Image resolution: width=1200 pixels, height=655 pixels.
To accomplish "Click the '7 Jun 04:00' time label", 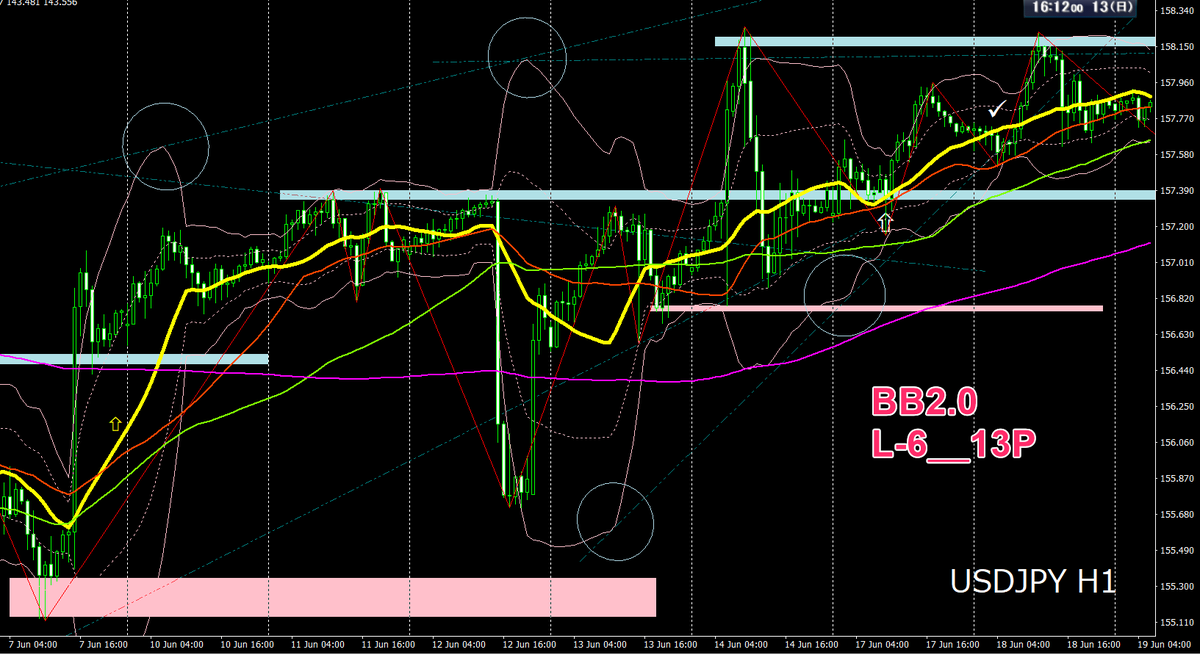I will (34, 646).
